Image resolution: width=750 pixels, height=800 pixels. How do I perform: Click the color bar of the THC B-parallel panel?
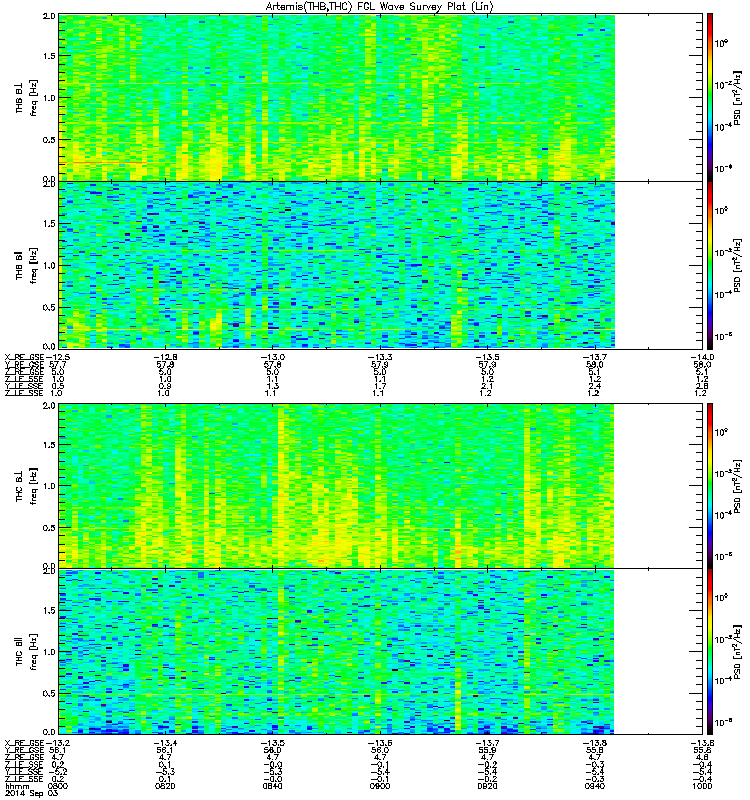click(710, 652)
